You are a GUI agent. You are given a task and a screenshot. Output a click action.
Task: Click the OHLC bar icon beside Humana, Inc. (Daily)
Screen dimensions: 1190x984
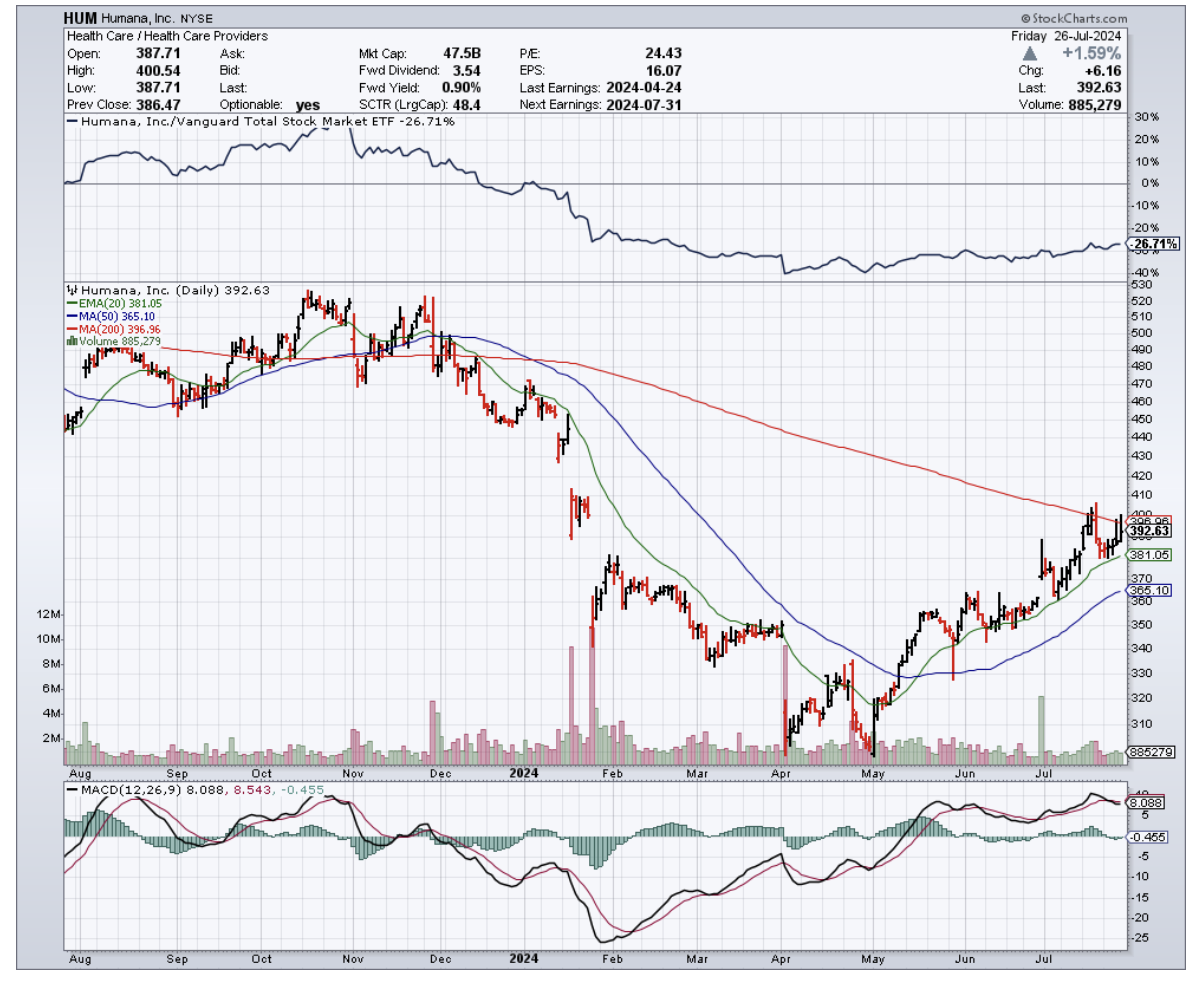point(70,290)
